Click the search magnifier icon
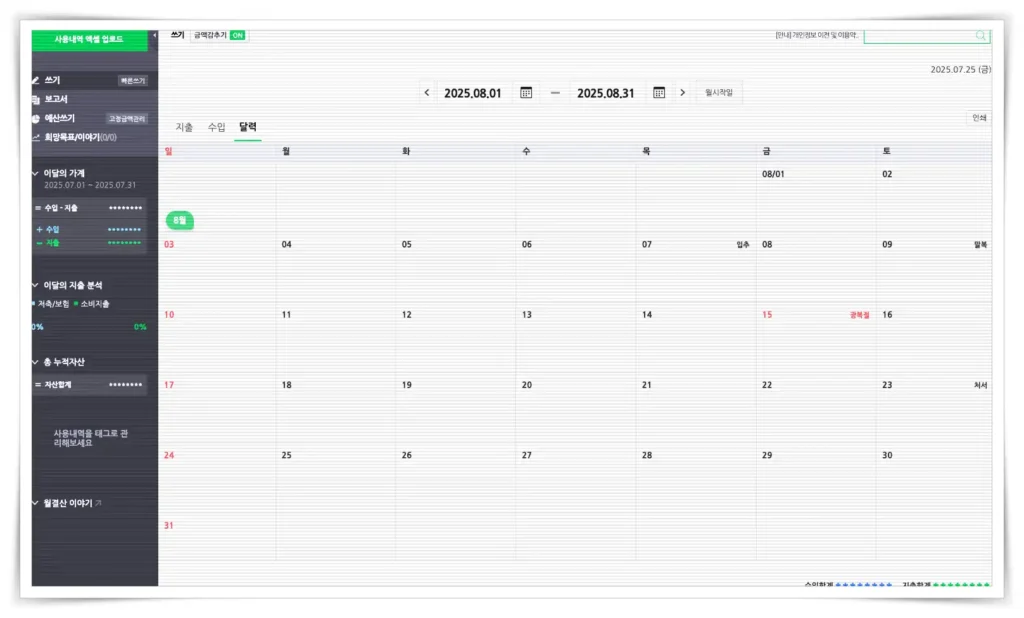 point(980,36)
